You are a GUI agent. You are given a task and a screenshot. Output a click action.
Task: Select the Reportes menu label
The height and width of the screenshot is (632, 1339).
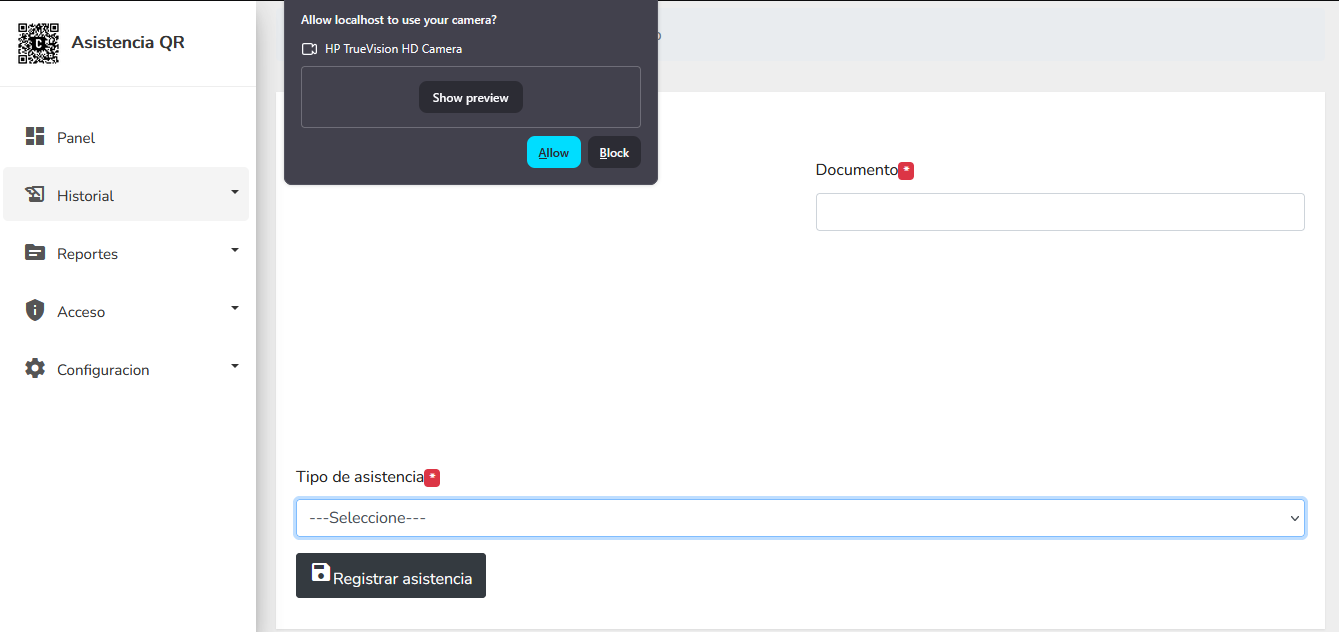[x=87, y=254]
